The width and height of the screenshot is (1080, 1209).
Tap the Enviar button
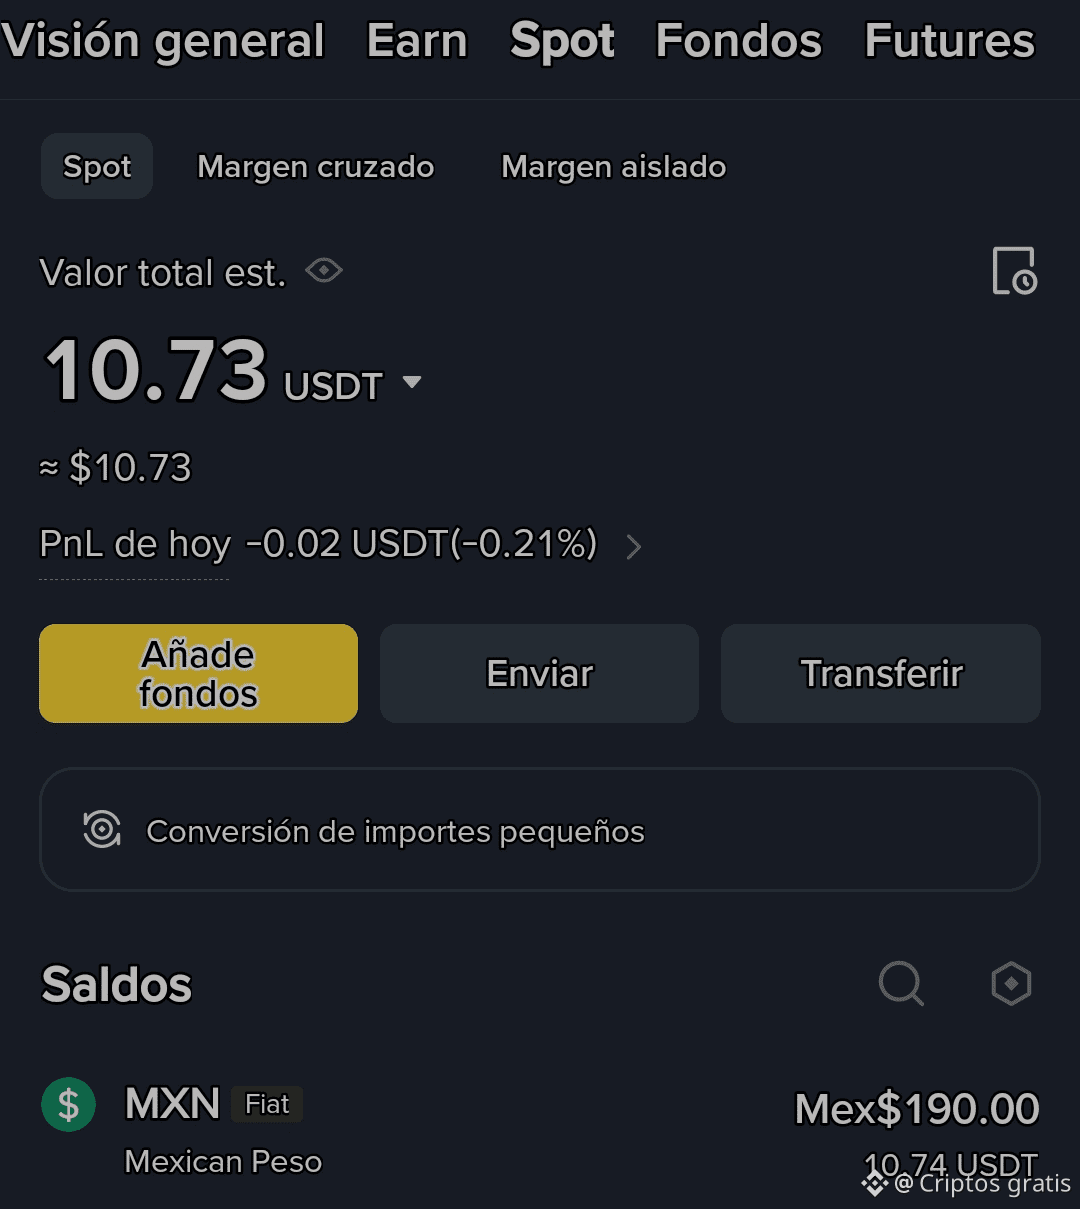[539, 673]
